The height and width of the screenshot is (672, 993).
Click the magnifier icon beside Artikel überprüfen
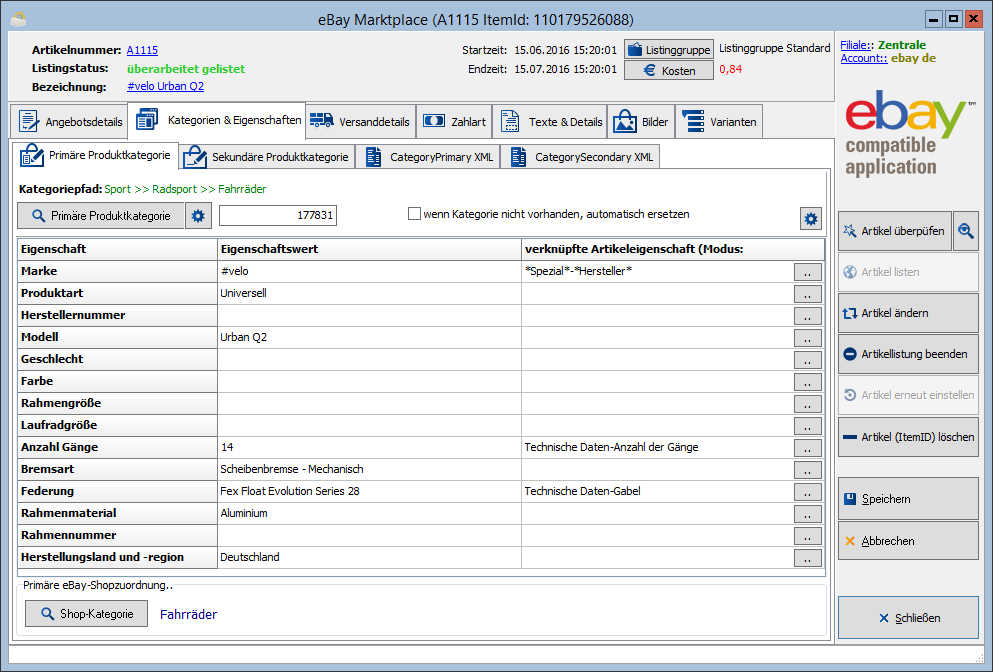(x=966, y=231)
